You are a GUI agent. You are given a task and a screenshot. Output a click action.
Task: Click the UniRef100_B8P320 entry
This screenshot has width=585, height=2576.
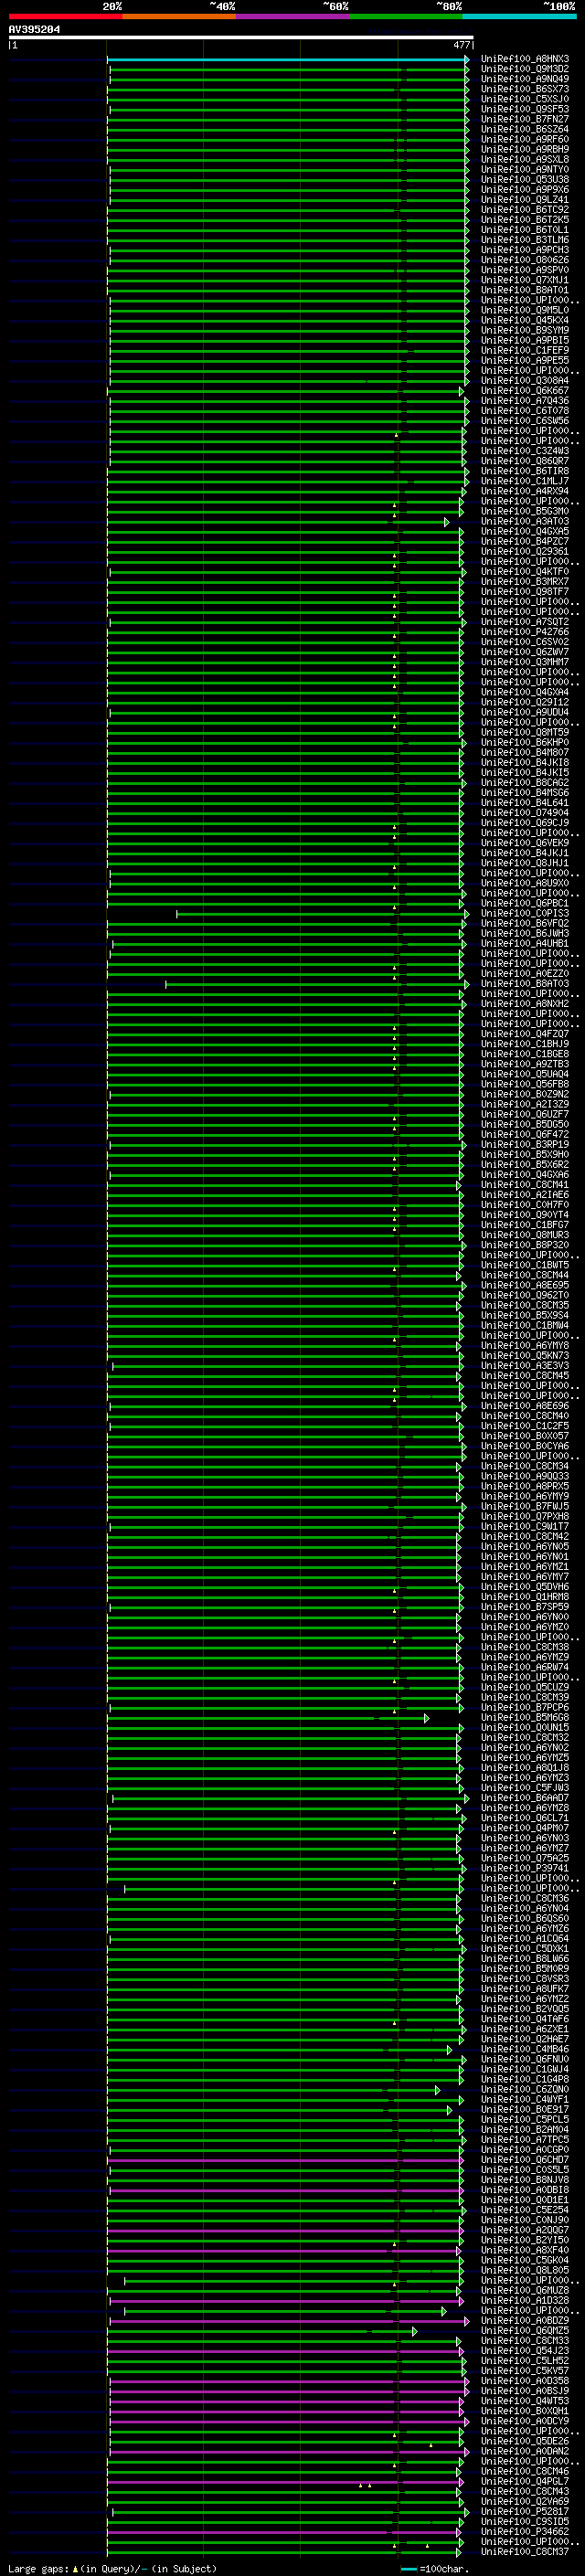tap(525, 1245)
